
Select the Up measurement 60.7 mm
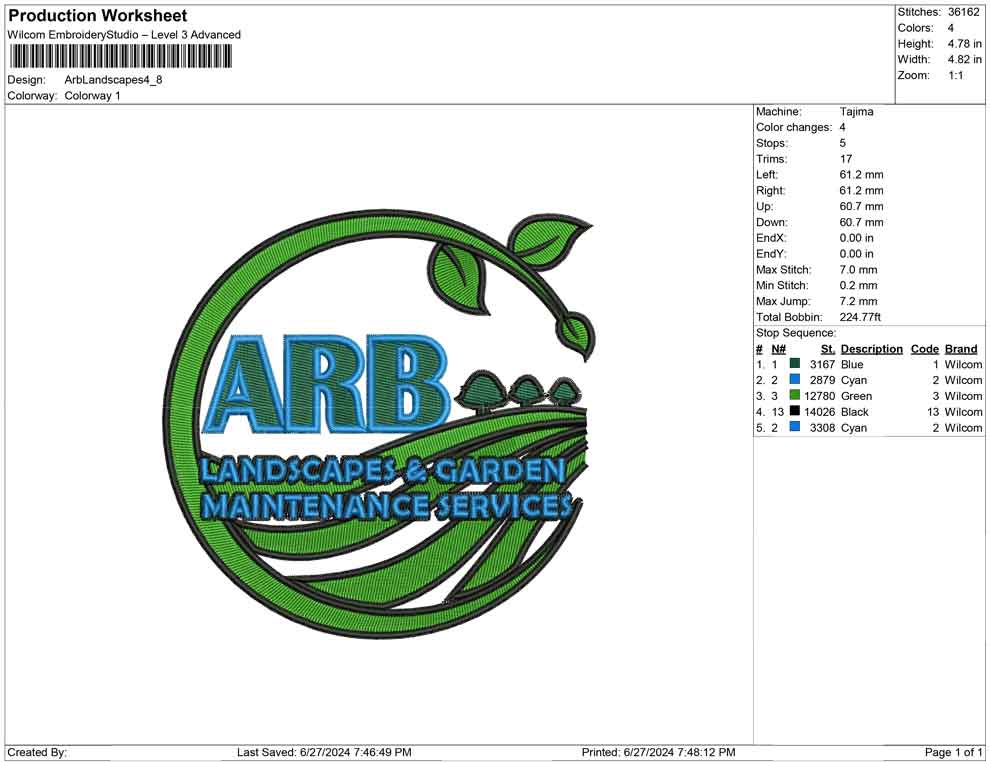point(861,206)
